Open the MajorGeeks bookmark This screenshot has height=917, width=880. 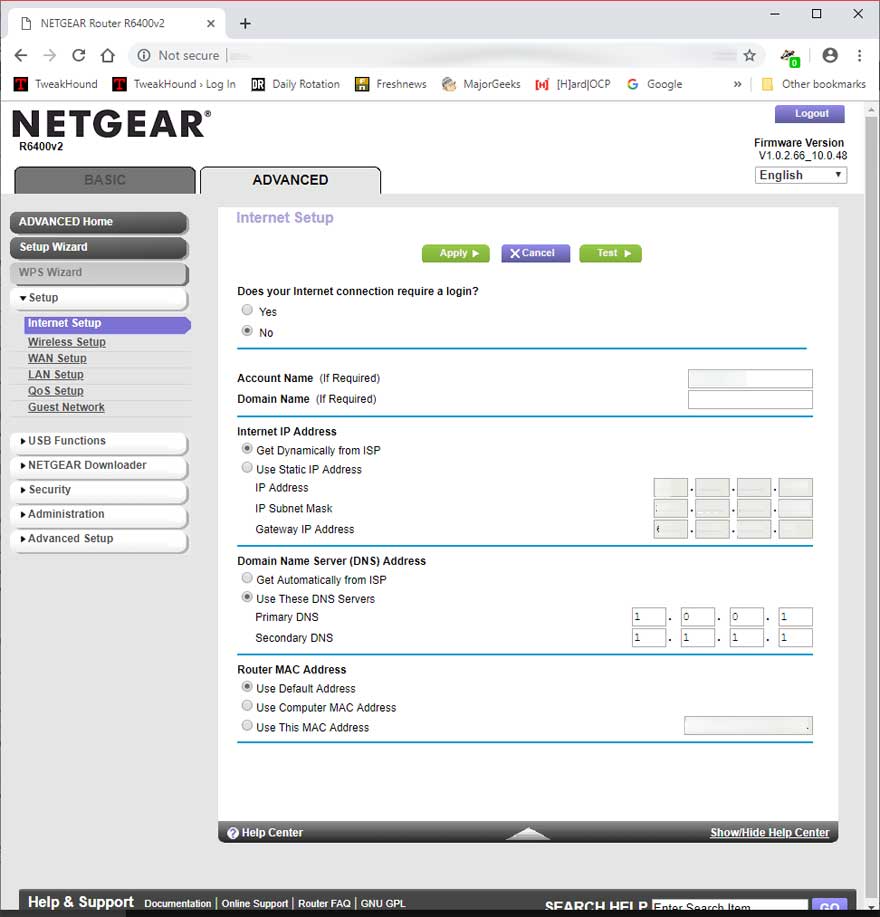pos(481,84)
